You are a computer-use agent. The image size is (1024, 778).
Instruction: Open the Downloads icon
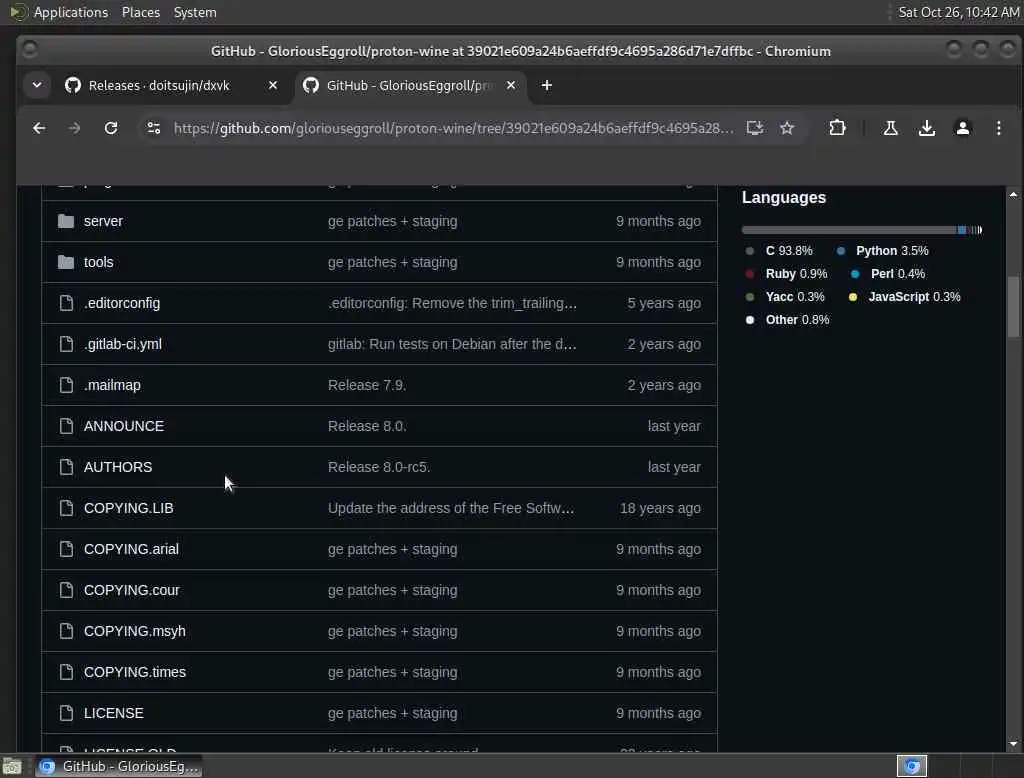(x=927, y=128)
